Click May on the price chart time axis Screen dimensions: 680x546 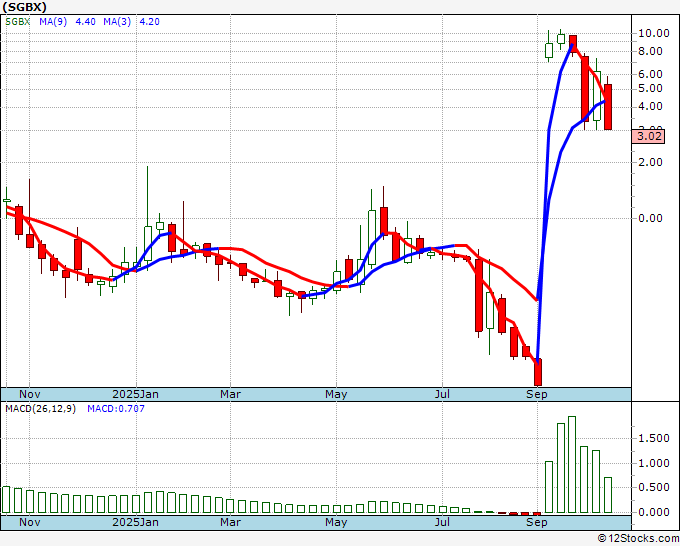pyautogui.click(x=336, y=394)
